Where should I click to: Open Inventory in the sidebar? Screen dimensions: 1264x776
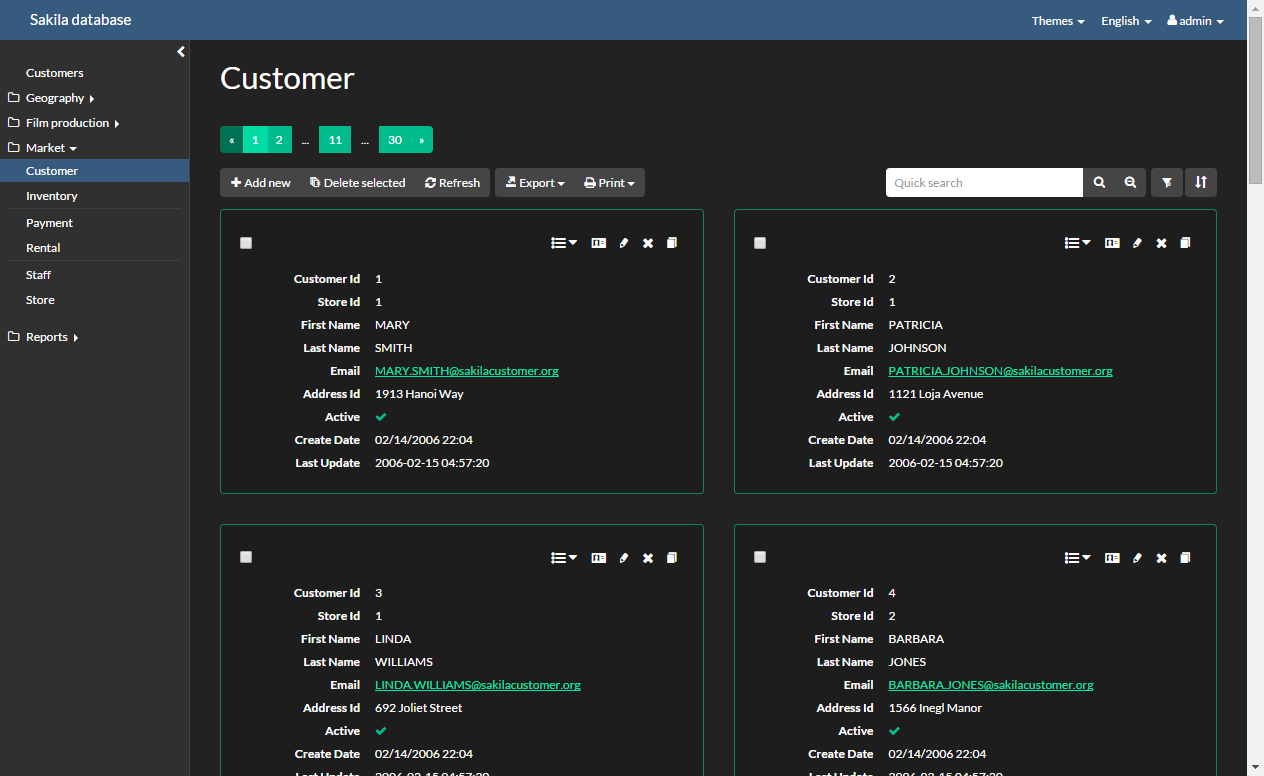pyautogui.click(x=52, y=196)
